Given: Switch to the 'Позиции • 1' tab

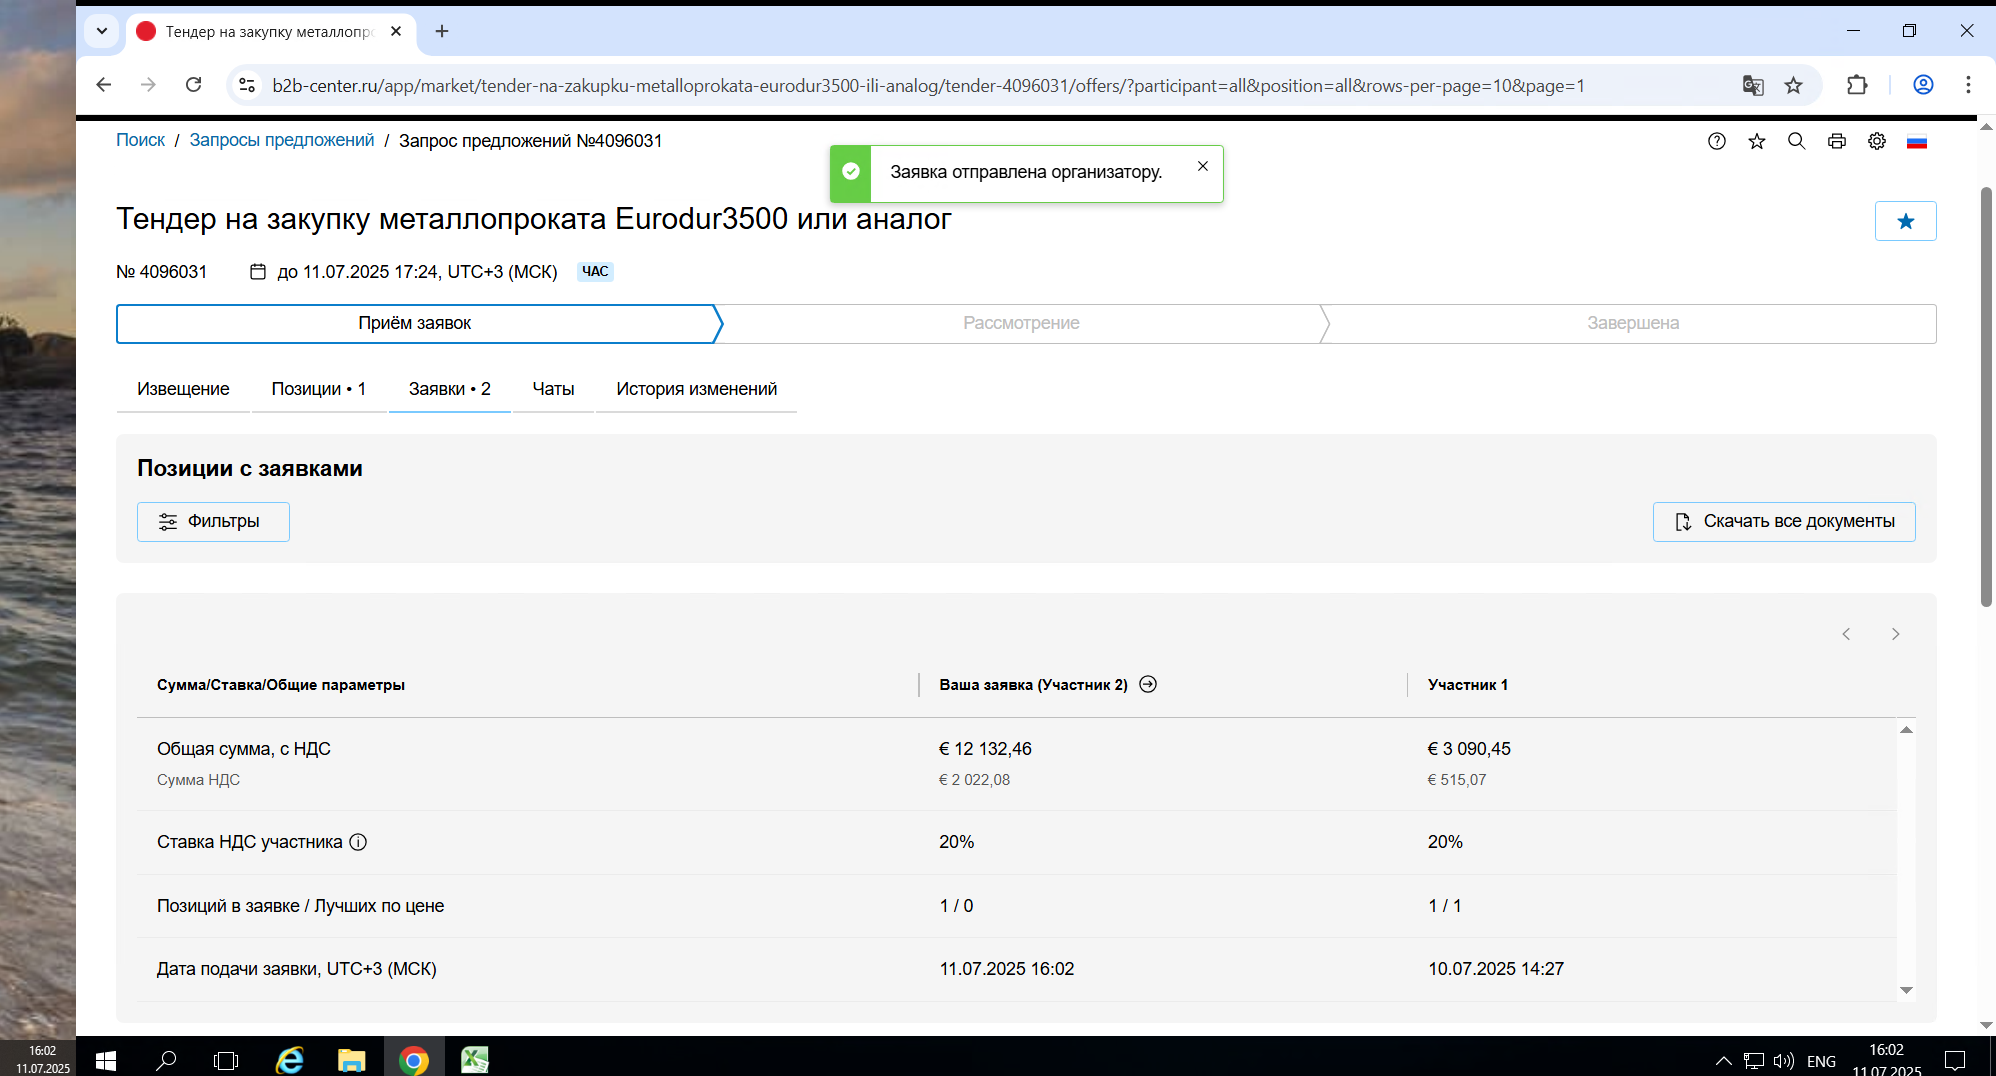Looking at the screenshot, I should click(x=319, y=389).
